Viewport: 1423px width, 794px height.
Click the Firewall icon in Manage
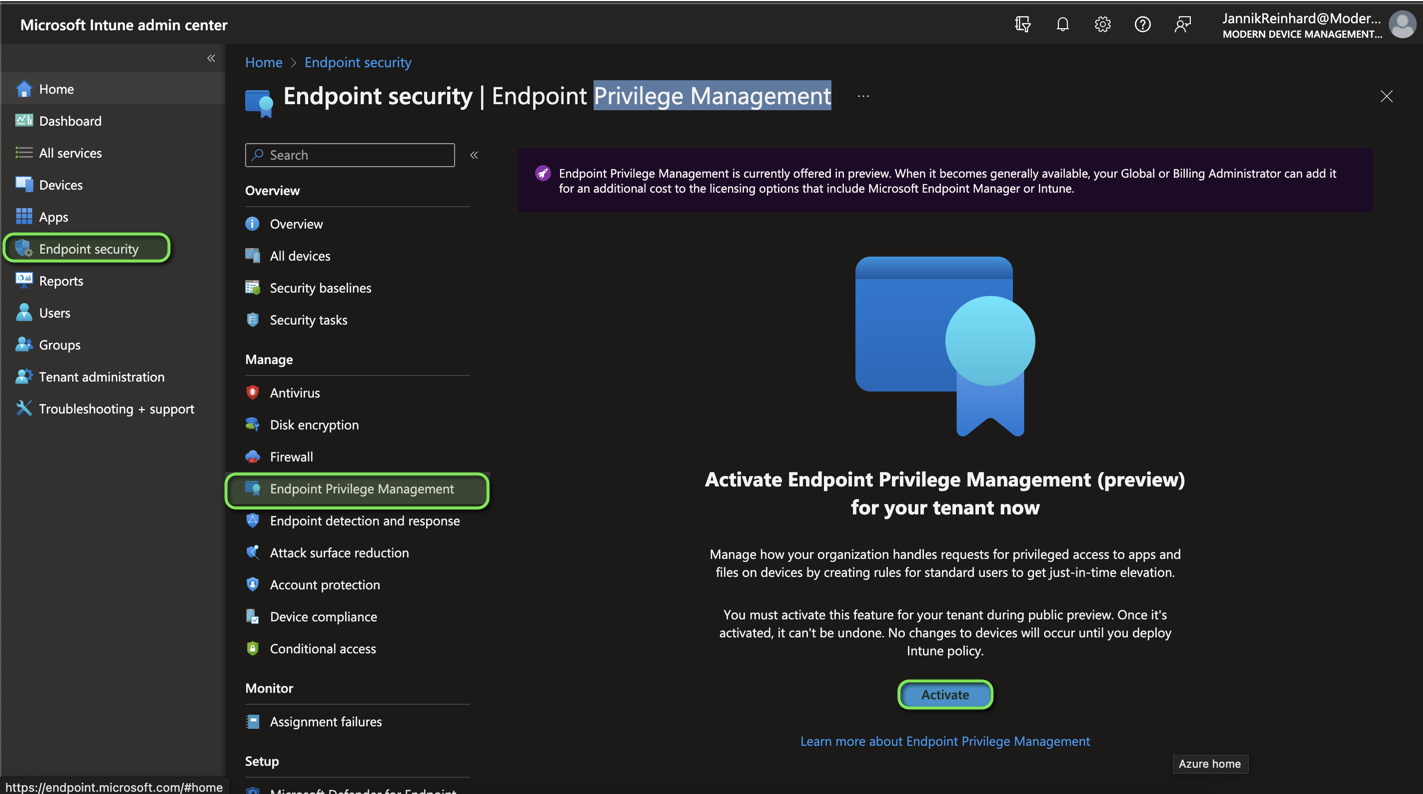[x=253, y=457]
